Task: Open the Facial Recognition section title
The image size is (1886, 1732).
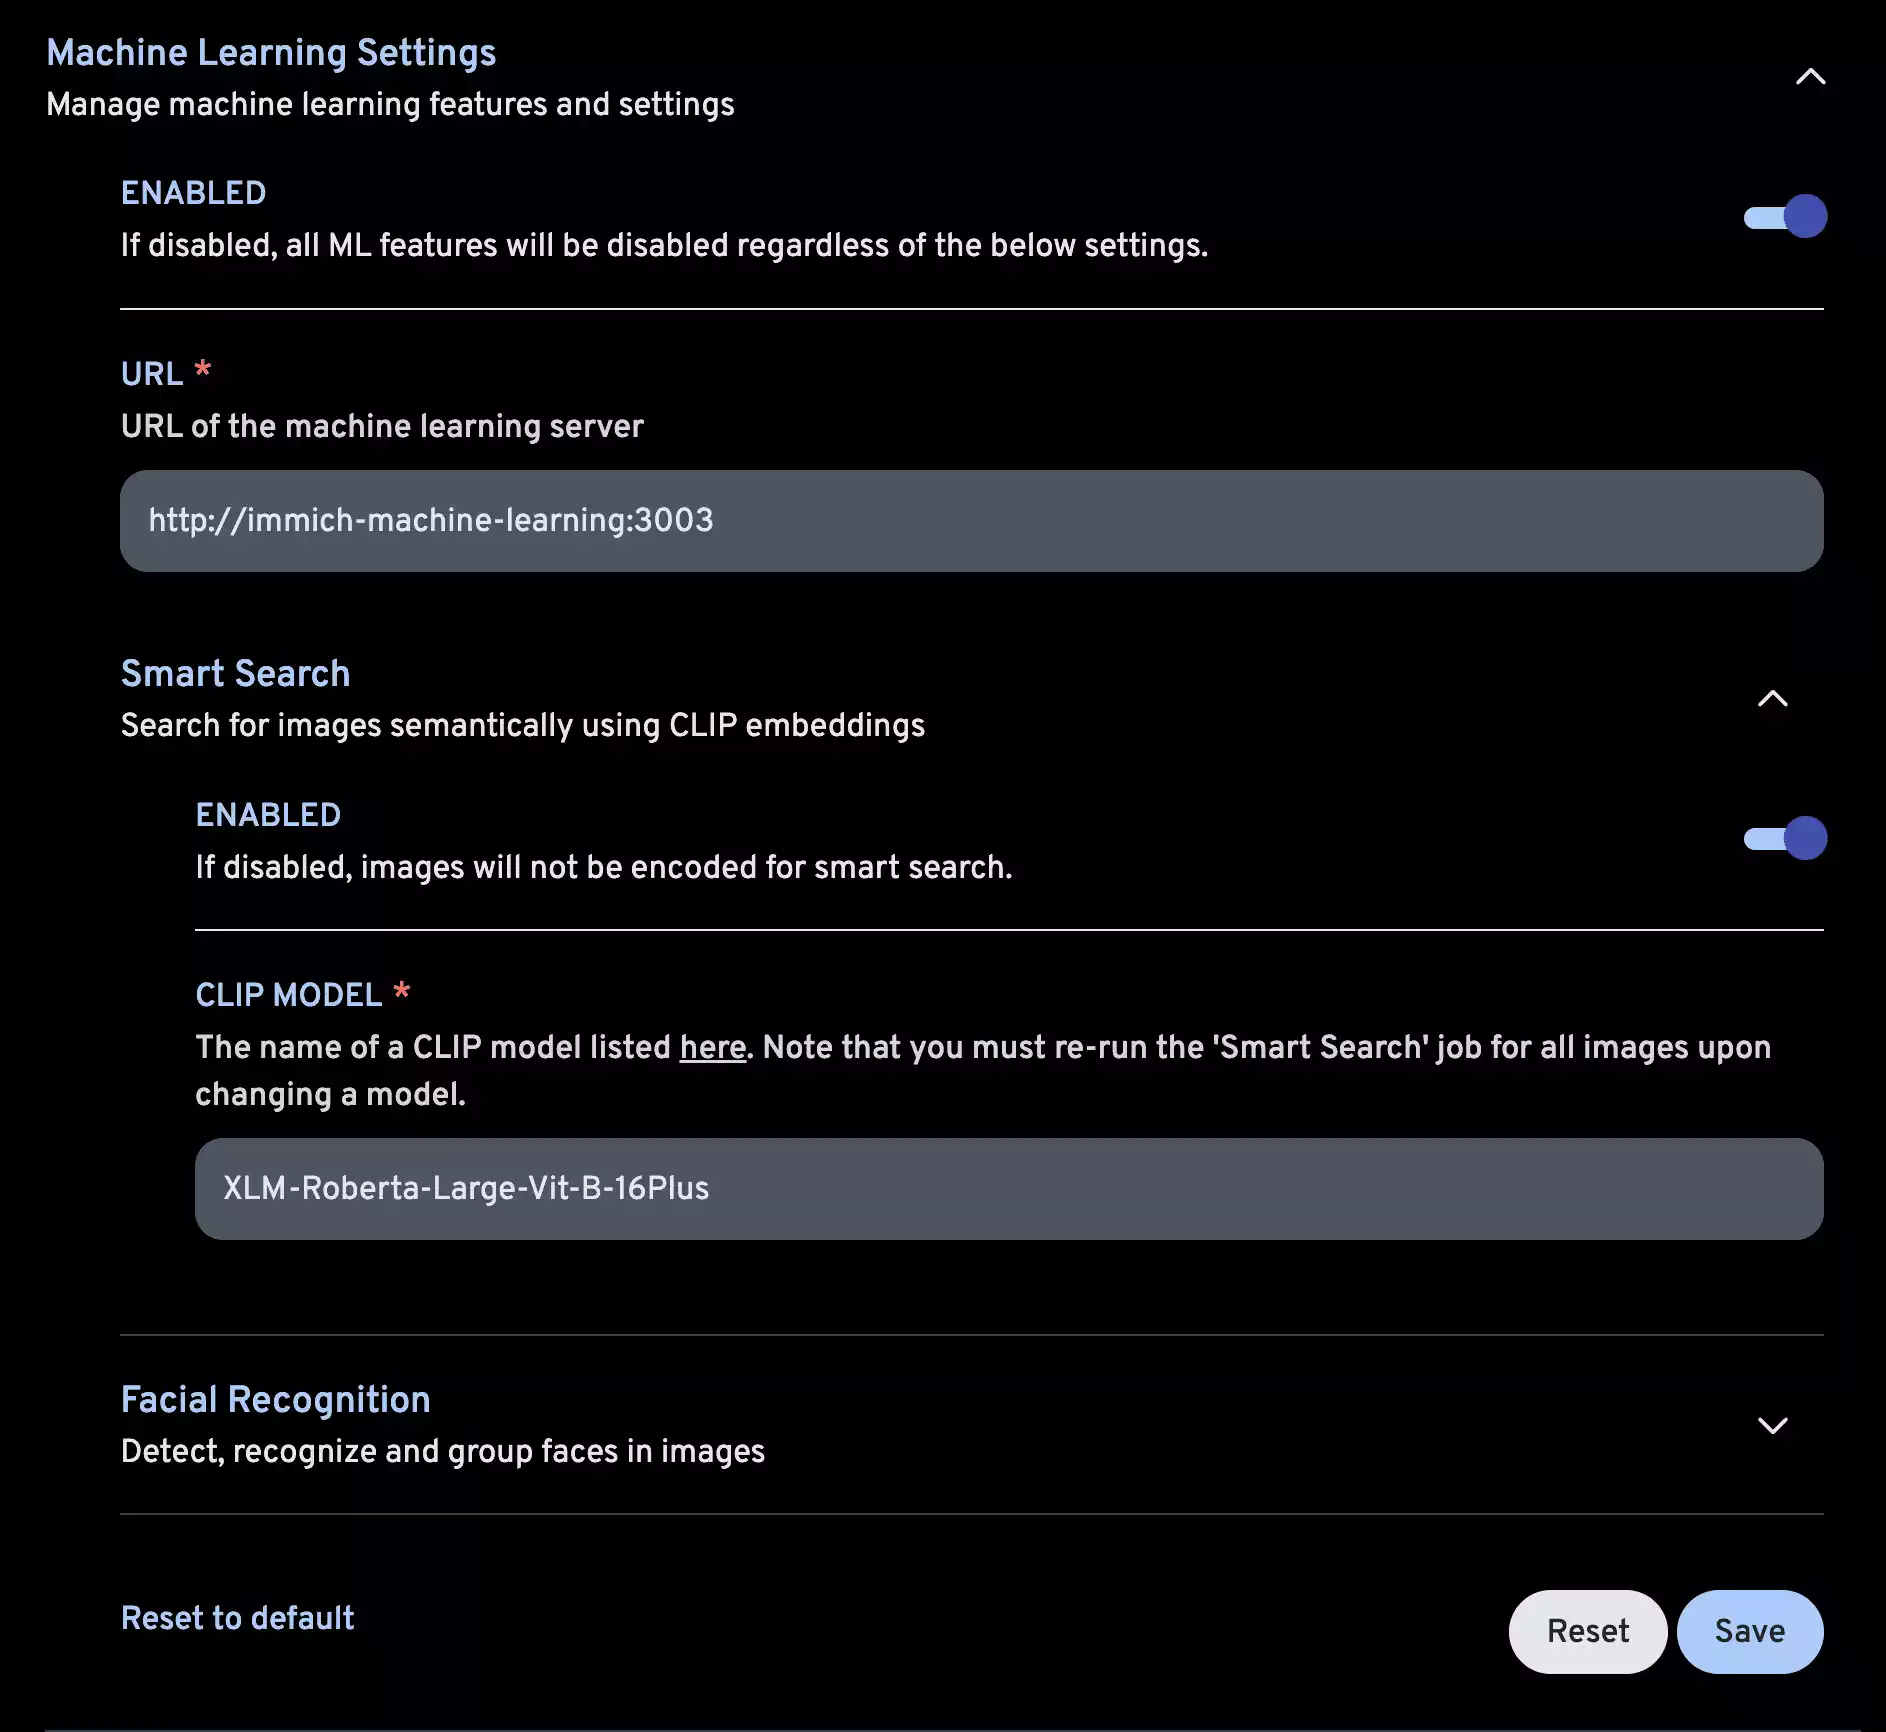Action: pyautogui.click(x=275, y=1400)
